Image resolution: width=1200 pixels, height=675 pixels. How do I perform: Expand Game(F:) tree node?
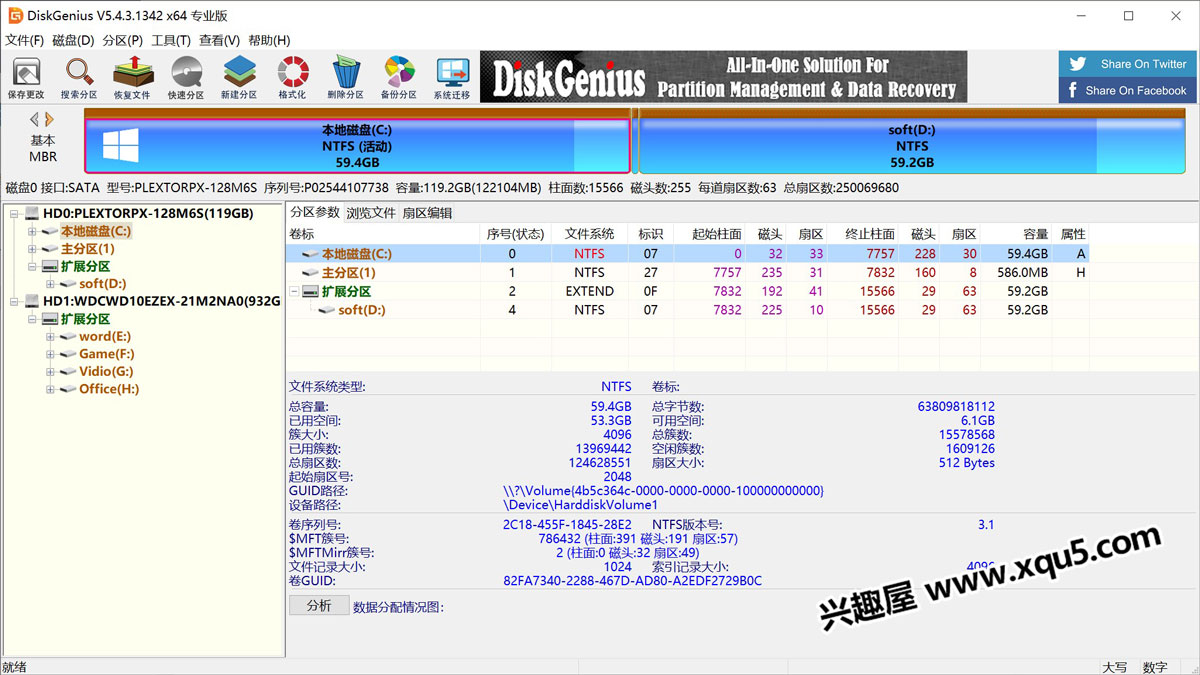[50, 354]
